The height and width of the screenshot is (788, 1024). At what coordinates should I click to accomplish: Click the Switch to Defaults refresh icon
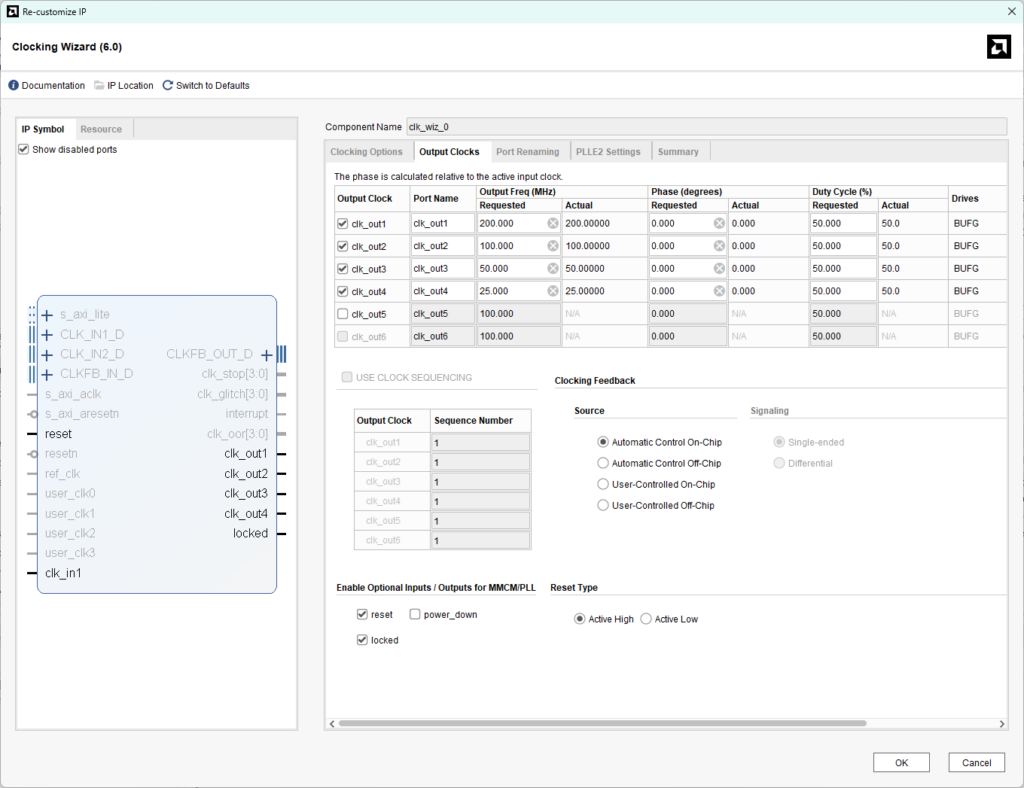click(x=168, y=86)
